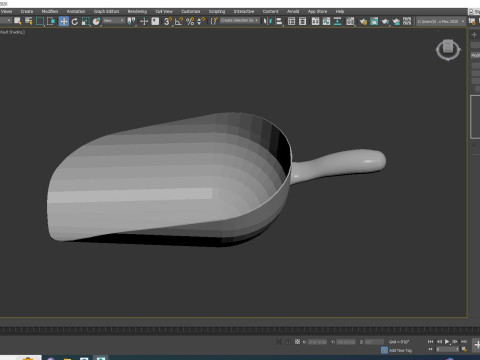Open the Graph Editors menu
The width and height of the screenshot is (480, 360).
[x=106, y=11]
